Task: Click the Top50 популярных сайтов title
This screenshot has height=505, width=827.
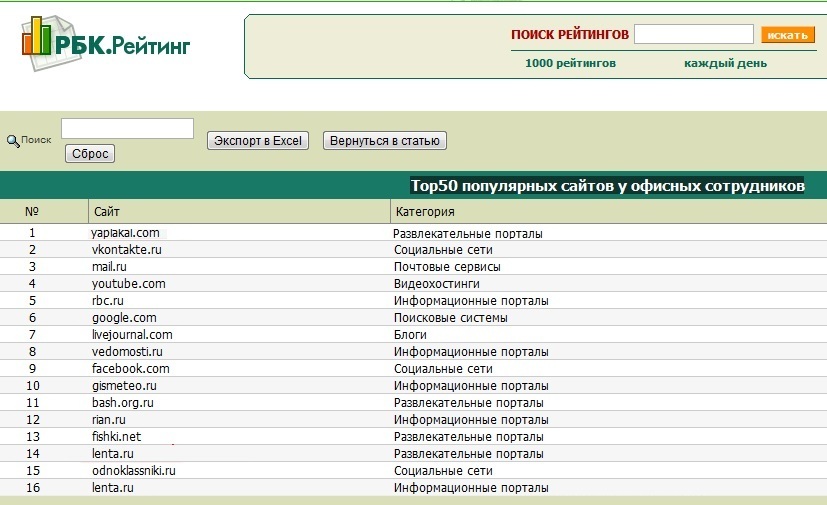Action: pyautogui.click(x=608, y=186)
